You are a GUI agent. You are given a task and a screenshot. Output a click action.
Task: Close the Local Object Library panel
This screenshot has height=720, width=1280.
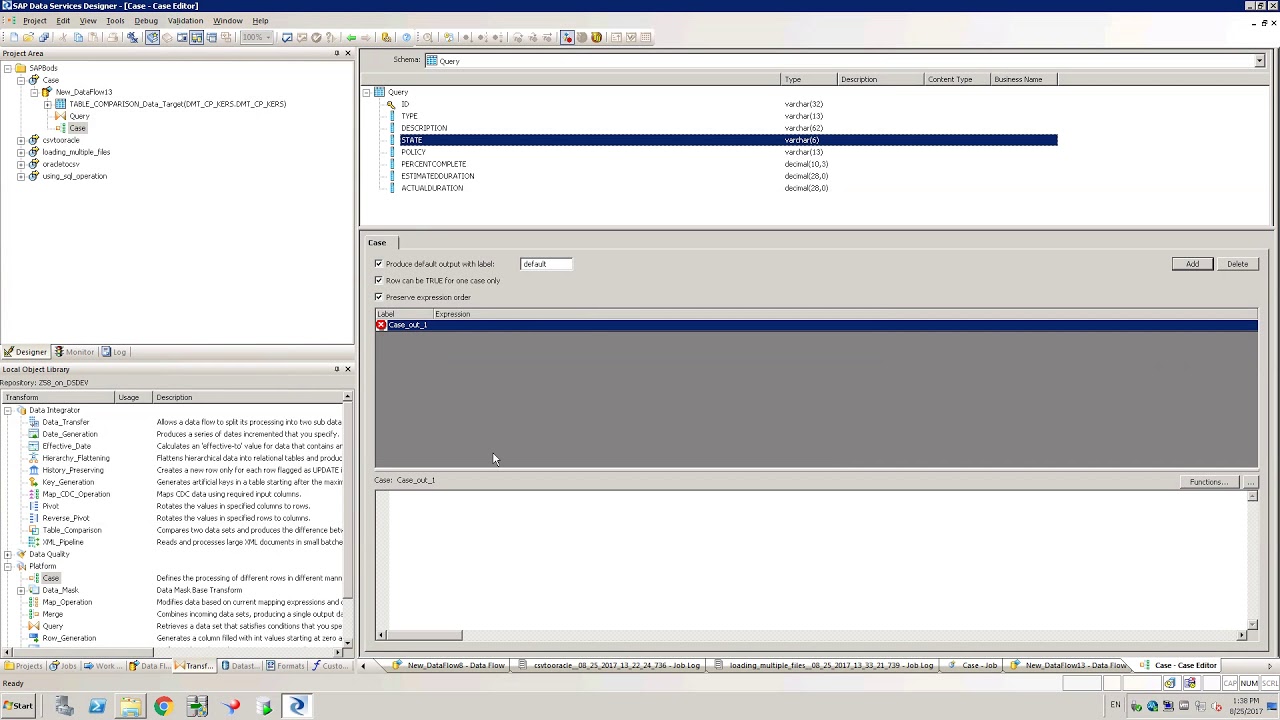pyautogui.click(x=347, y=369)
